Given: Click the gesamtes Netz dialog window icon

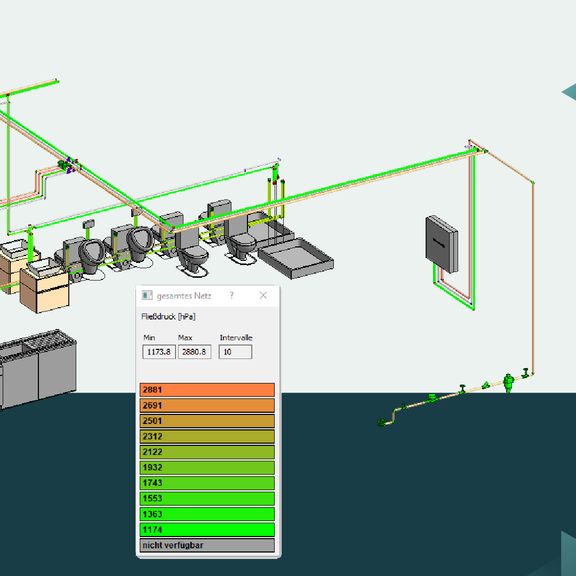Looking at the screenshot, I should [x=147, y=295].
